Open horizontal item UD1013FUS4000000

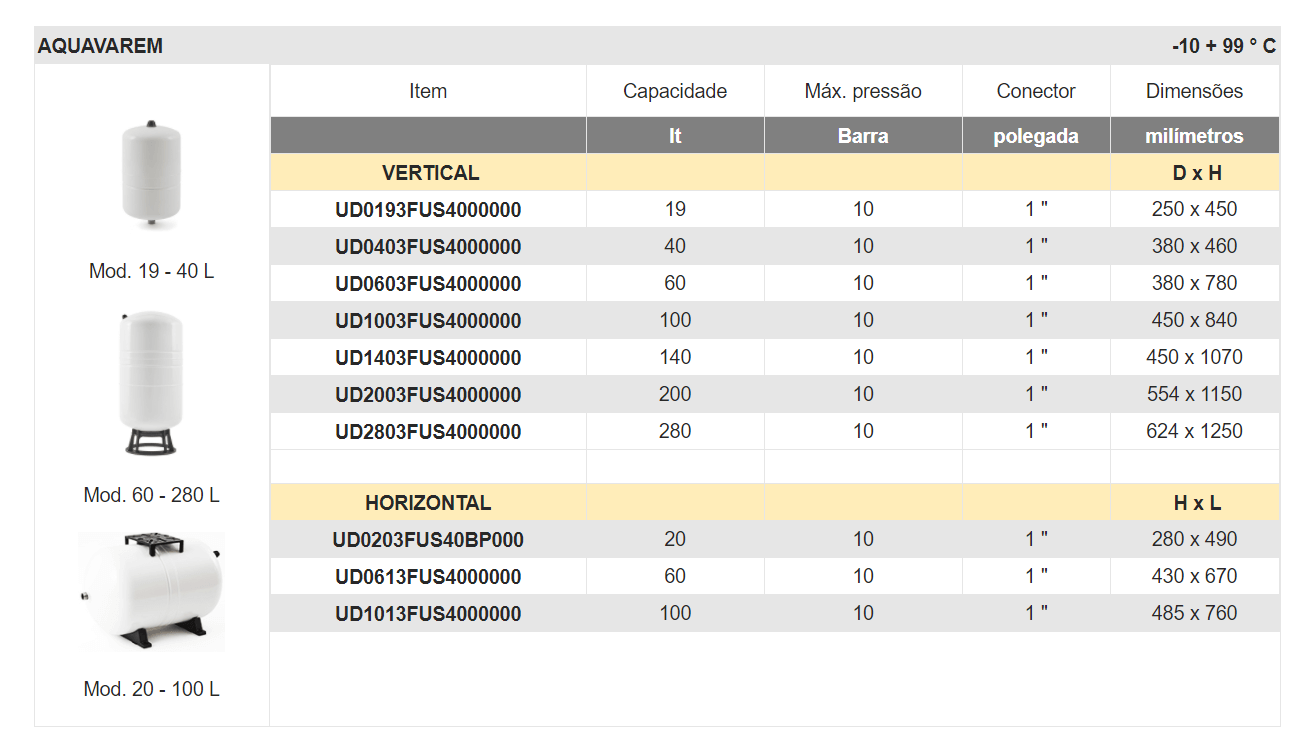pyautogui.click(x=428, y=614)
